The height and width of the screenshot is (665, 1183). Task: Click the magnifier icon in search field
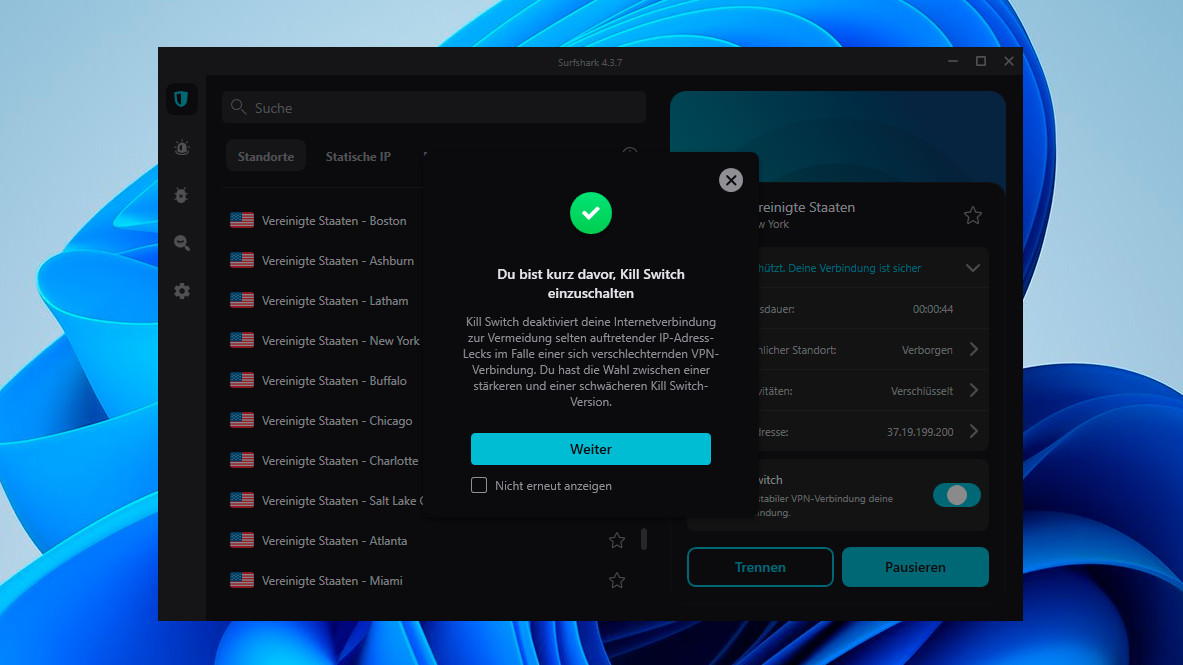click(x=238, y=107)
